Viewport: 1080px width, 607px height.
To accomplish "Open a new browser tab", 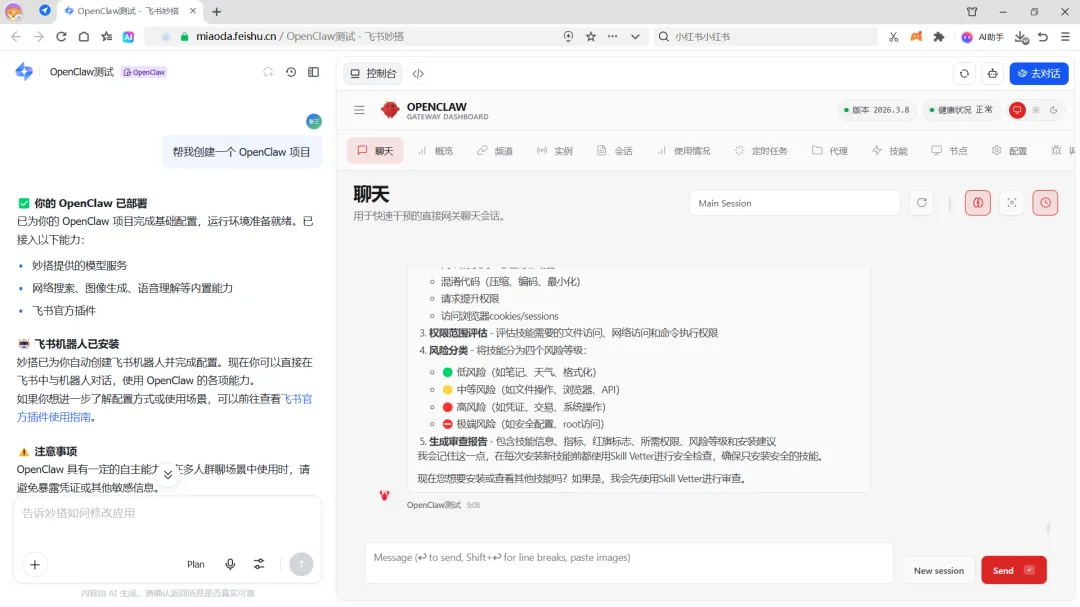I will coord(216,11).
